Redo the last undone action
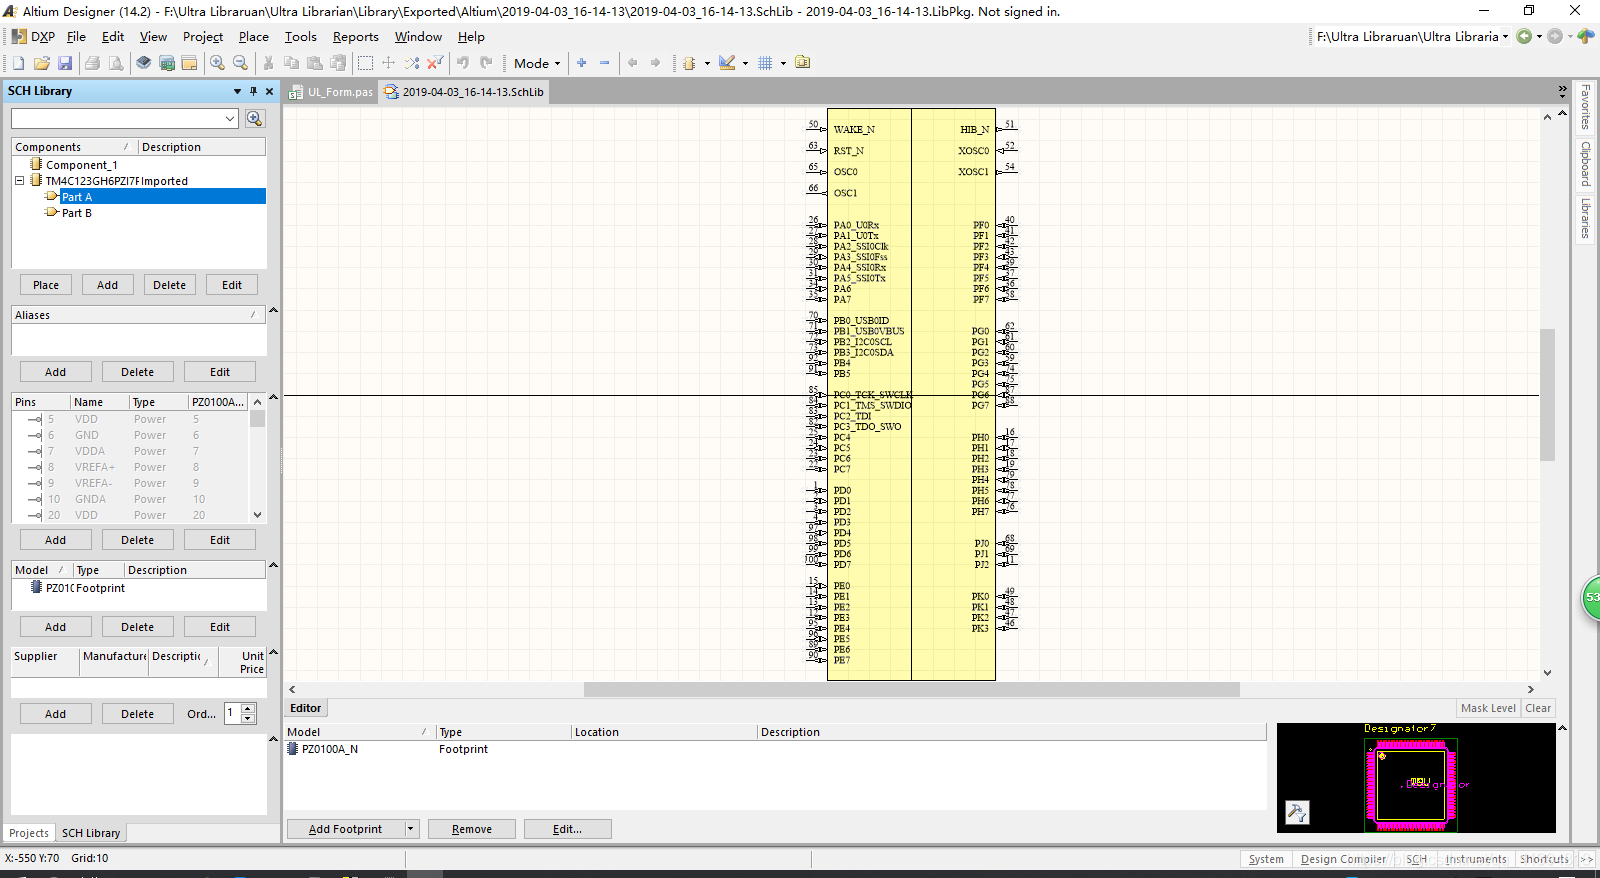 tap(486, 63)
